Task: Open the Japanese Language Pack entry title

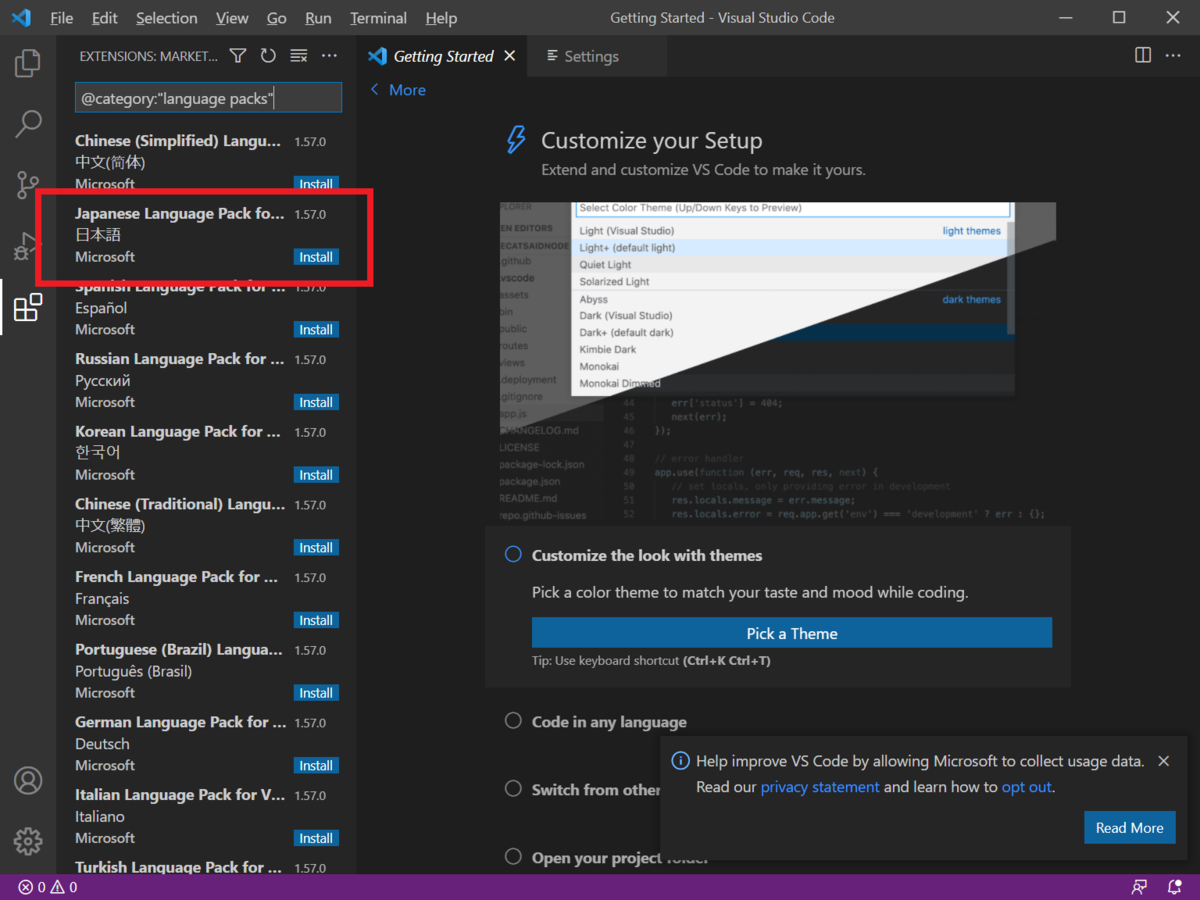Action: tap(180, 214)
